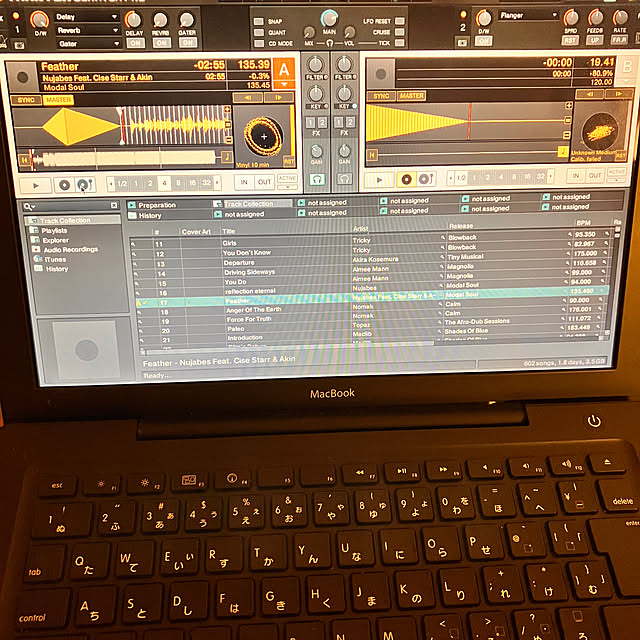Click Deck A tempo bend right arrow
This screenshot has height=640, width=640.
click(279, 98)
